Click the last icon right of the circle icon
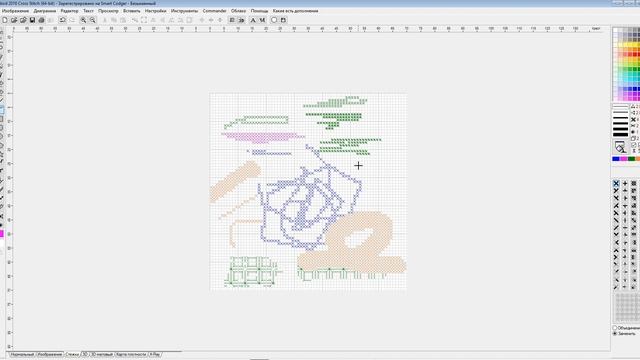 pyautogui.click(x=283, y=20)
